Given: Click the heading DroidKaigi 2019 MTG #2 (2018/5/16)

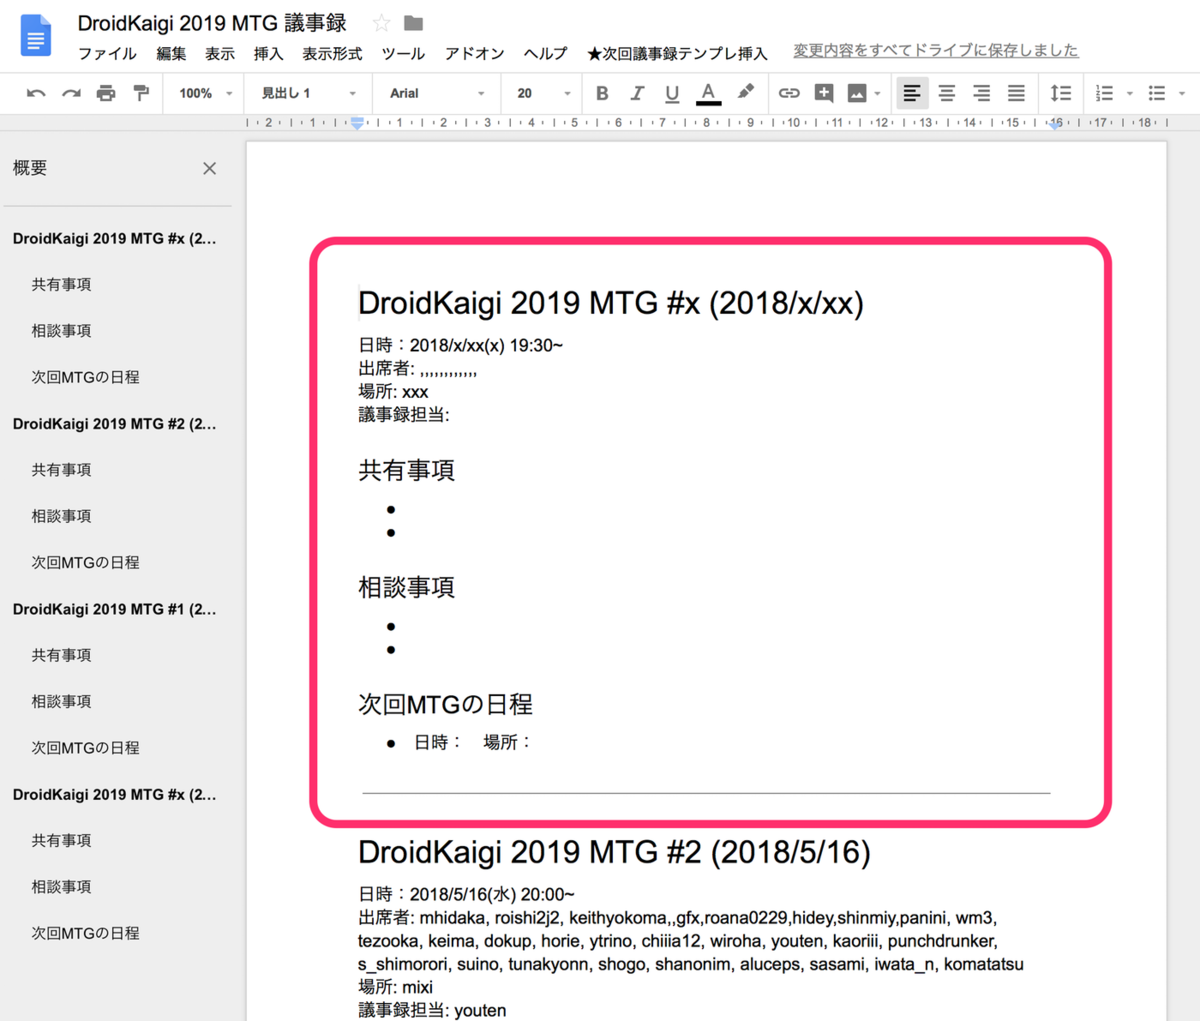Looking at the screenshot, I should click(614, 852).
